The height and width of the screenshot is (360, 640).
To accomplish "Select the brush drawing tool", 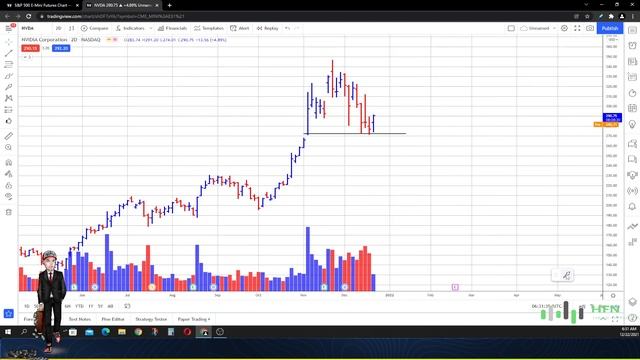I will pos(9,76).
